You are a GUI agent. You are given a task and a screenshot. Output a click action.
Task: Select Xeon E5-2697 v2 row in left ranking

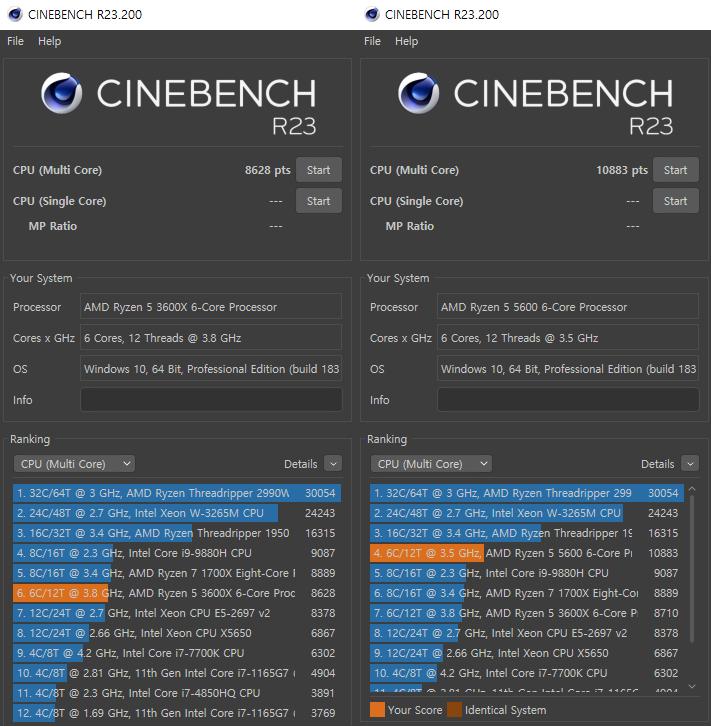click(x=177, y=612)
